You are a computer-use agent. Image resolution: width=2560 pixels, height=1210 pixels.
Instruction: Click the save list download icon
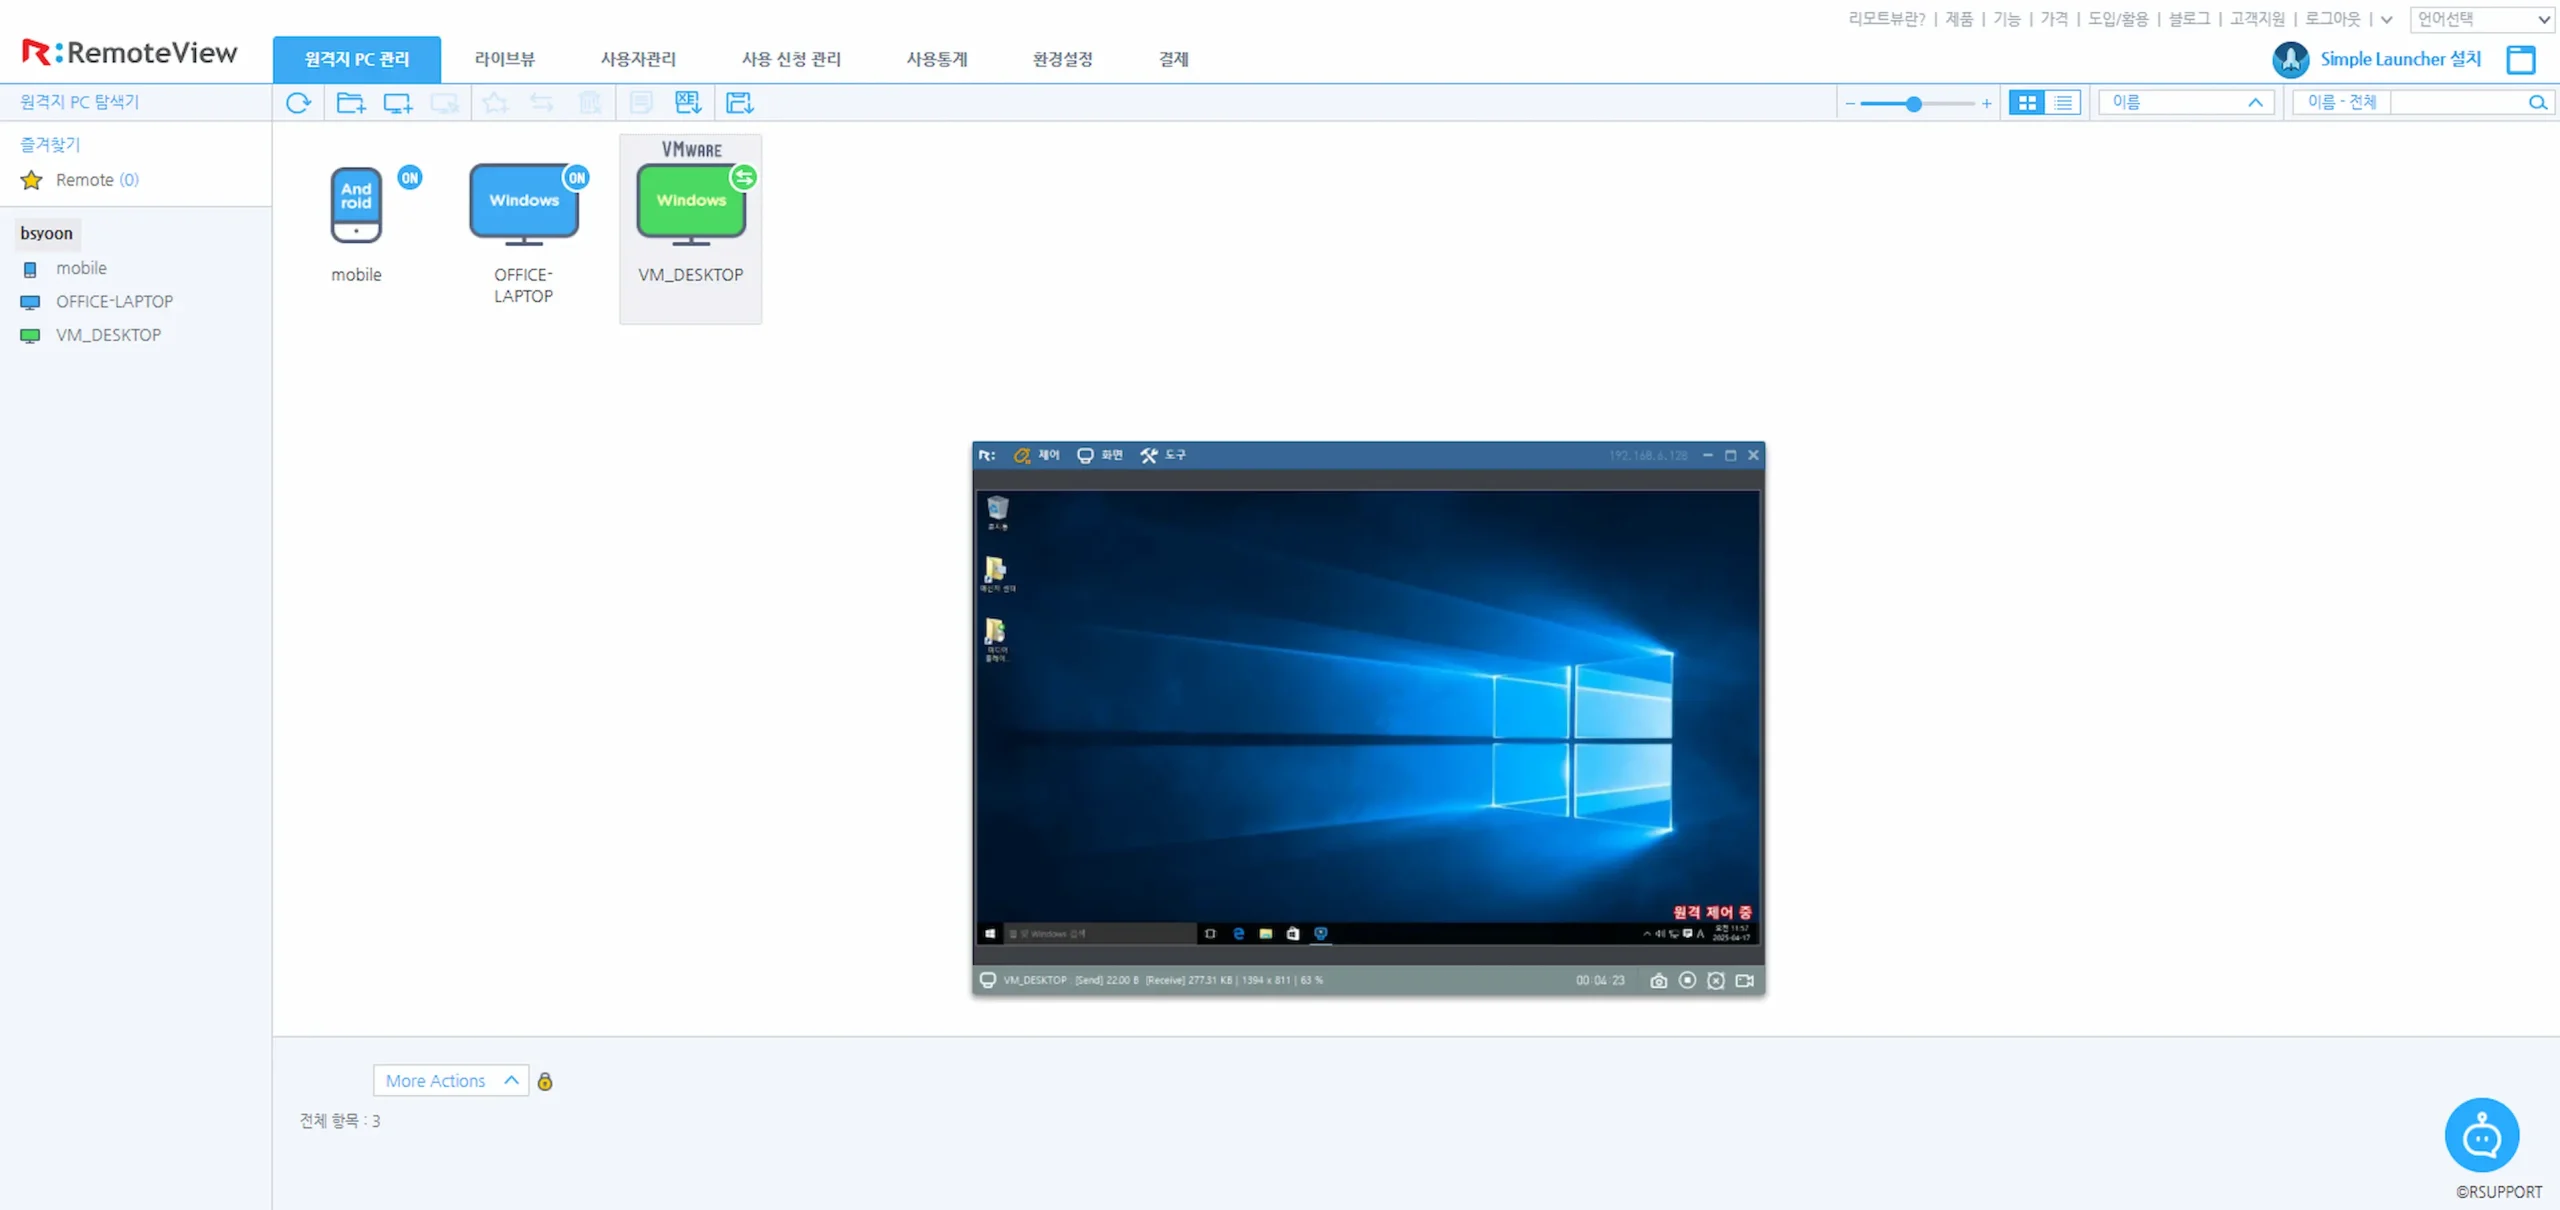pos(739,102)
